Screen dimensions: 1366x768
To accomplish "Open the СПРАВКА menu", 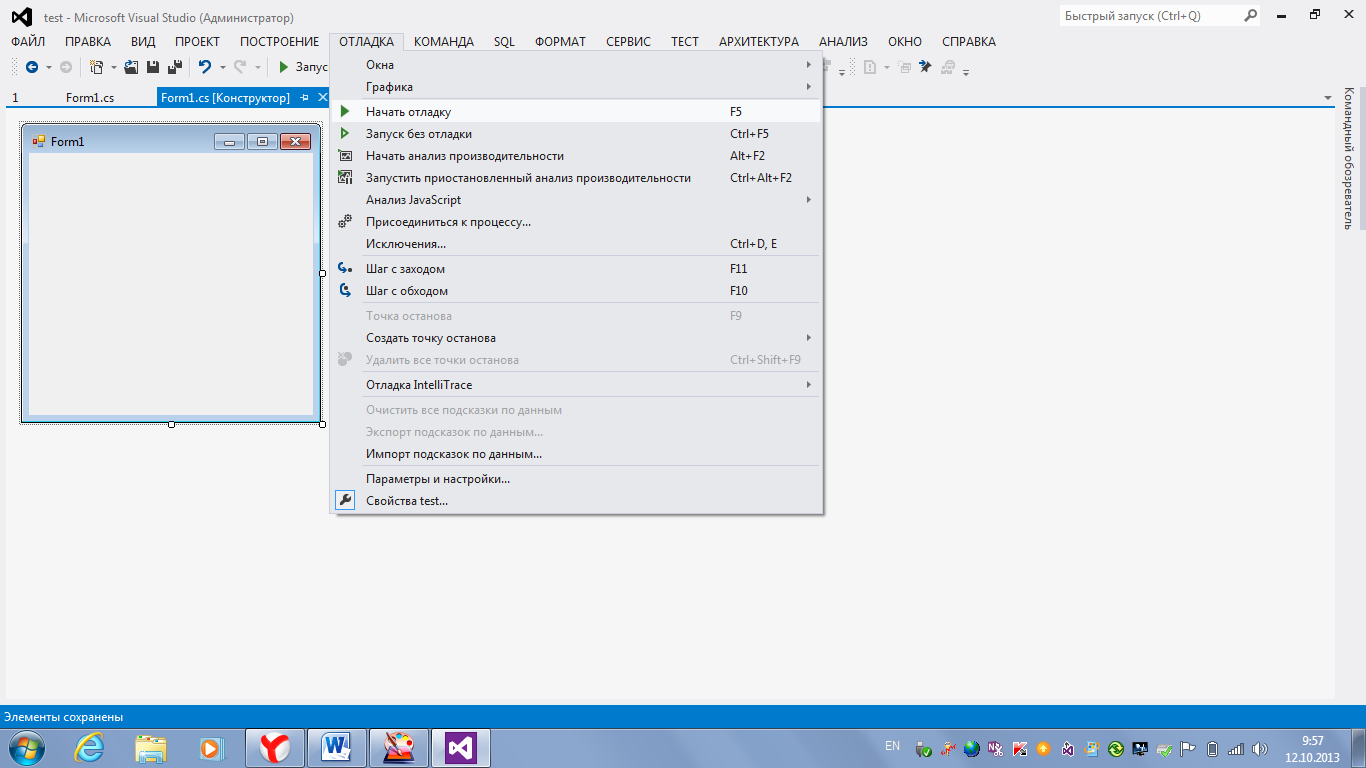I will [969, 42].
